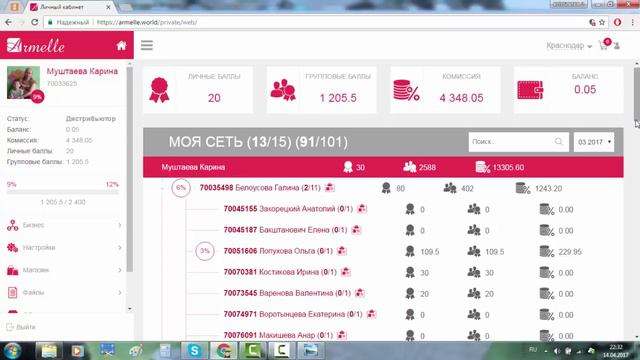Click the 9% to 12% progress bar
Screen dimensions: 640x360
click(x=62, y=192)
